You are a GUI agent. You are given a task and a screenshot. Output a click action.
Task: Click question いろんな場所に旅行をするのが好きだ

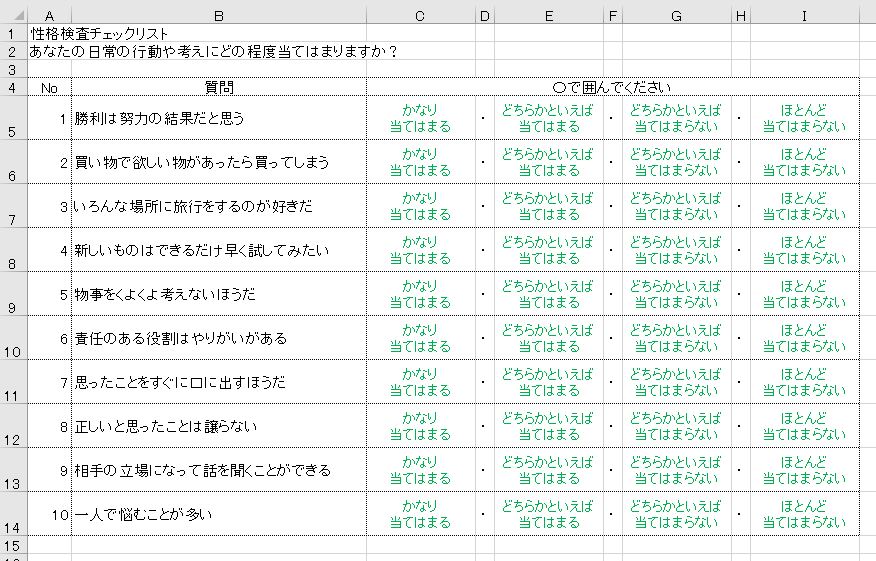click(x=193, y=206)
